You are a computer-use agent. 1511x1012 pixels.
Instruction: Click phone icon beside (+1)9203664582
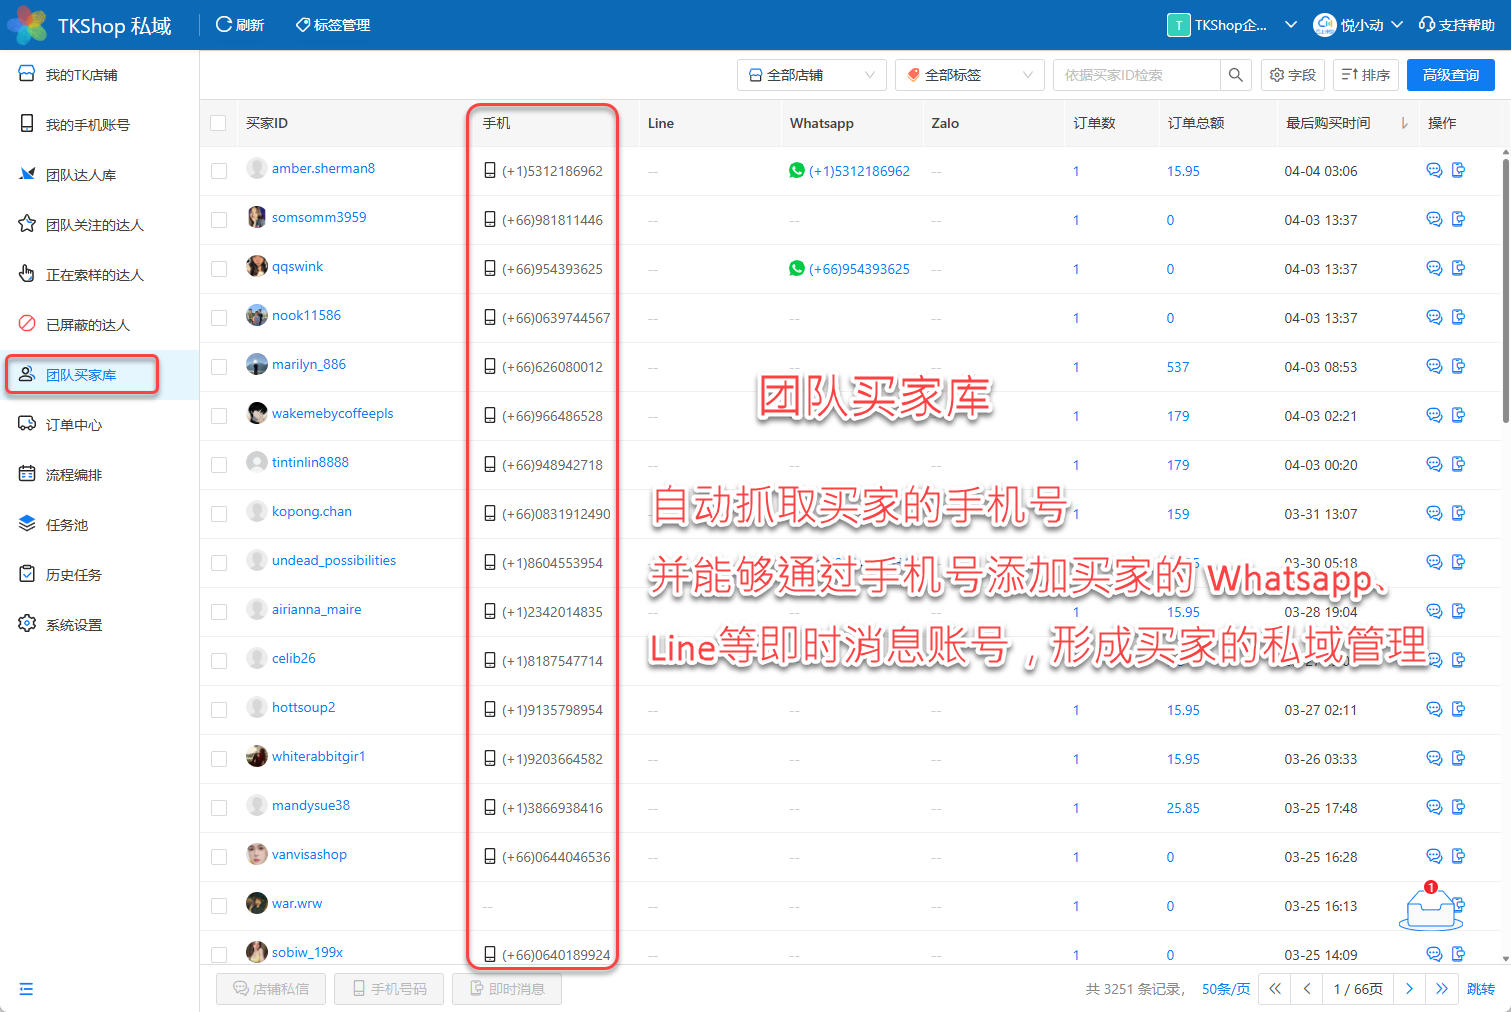490,758
